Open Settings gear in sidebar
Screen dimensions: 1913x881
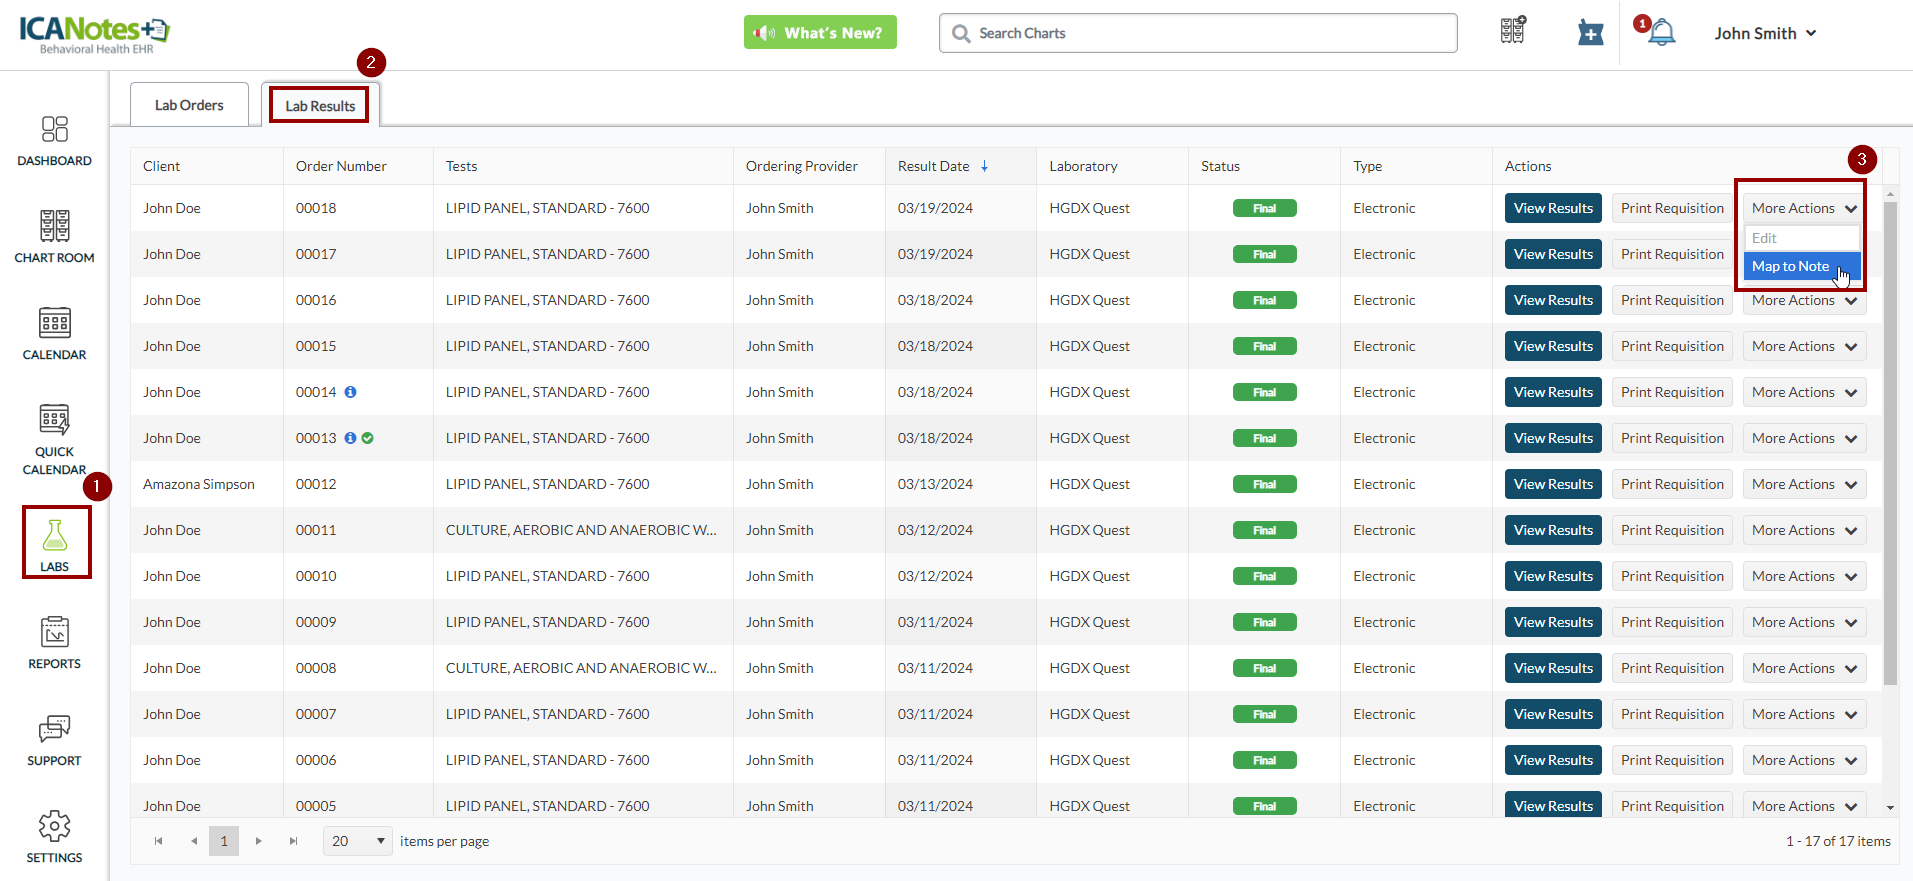click(54, 837)
